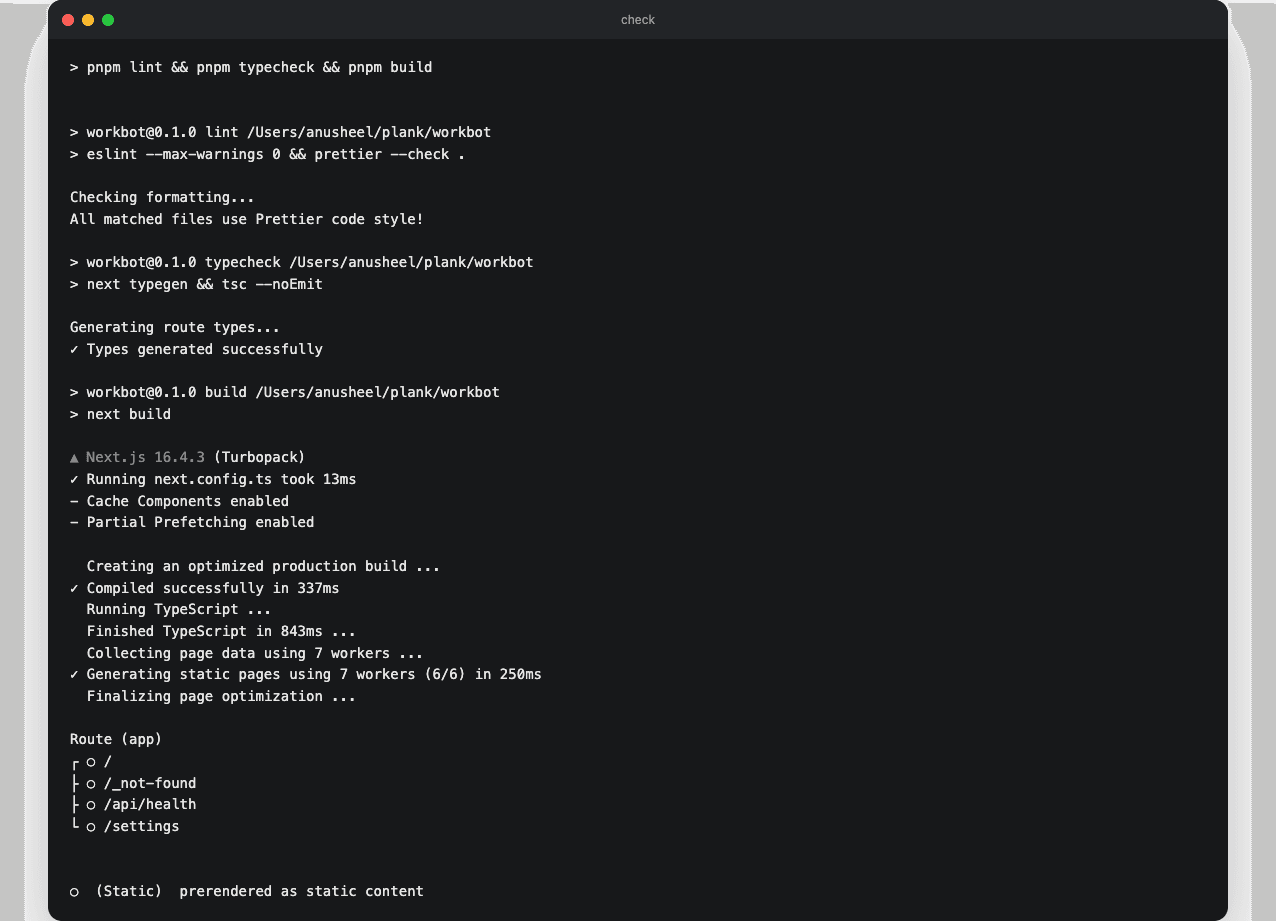Click the "Route (app)" heading
The height and width of the screenshot is (921, 1276).
[x=116, y=739]
